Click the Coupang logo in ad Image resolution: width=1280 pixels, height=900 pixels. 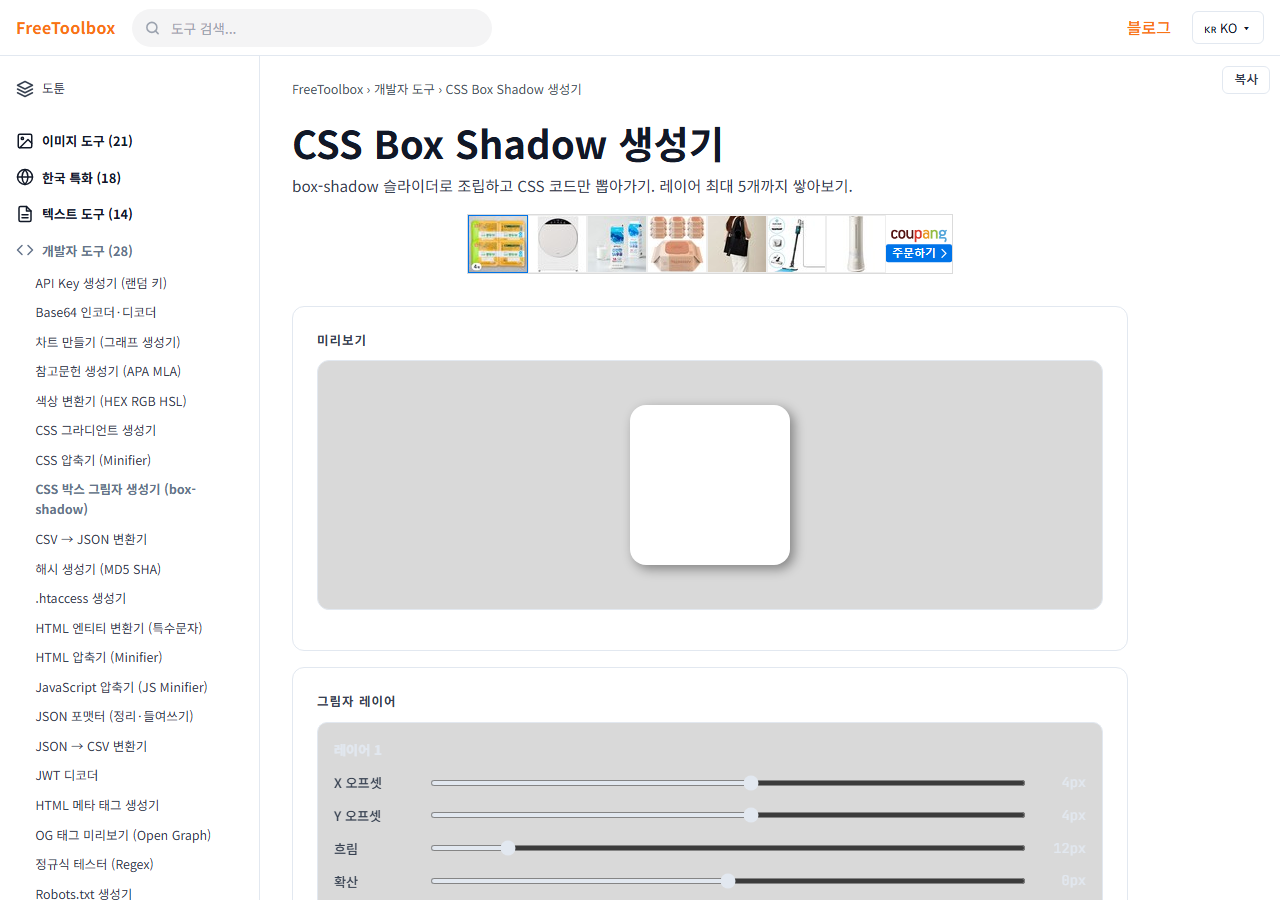click(x=918, y=234)
